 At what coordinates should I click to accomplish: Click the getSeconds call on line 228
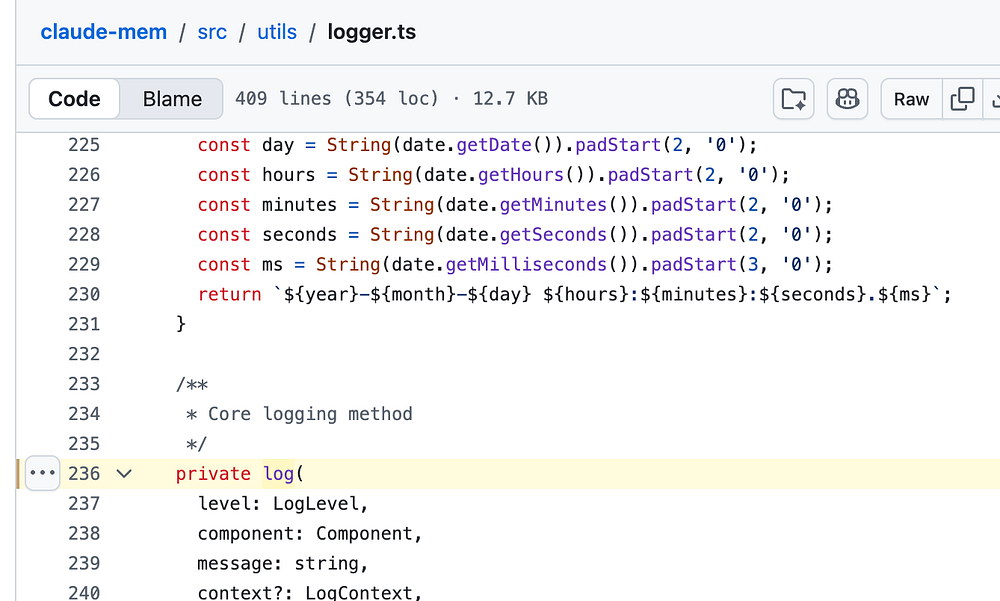(553, 235)
